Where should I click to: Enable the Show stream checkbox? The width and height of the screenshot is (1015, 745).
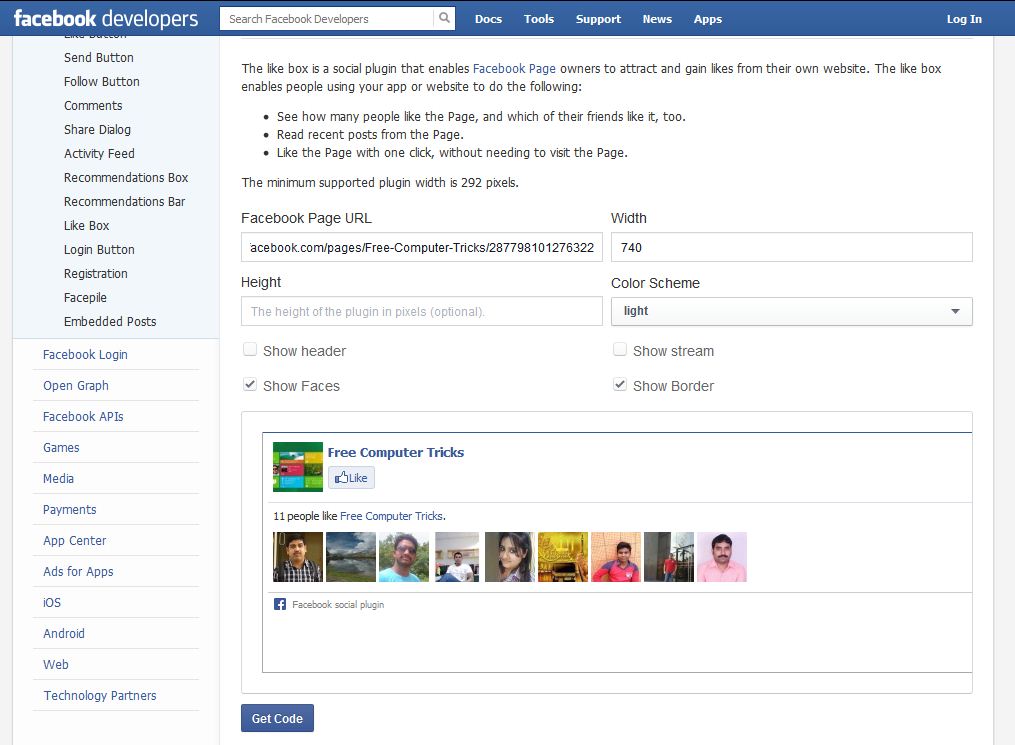[620, 350]
